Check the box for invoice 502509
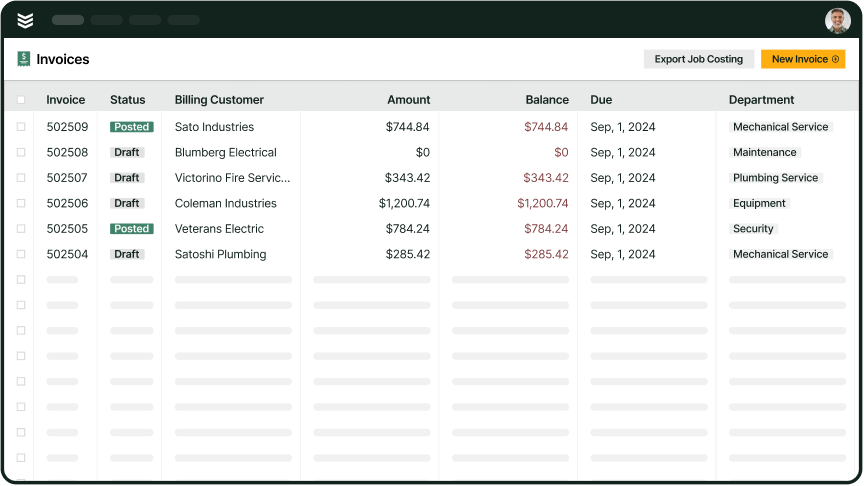The image size is (864, 486). pos(21,127)
